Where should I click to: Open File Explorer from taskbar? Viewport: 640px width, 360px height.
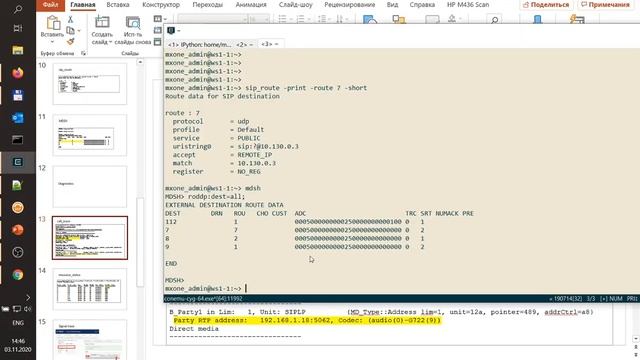(x=18, y=51)
